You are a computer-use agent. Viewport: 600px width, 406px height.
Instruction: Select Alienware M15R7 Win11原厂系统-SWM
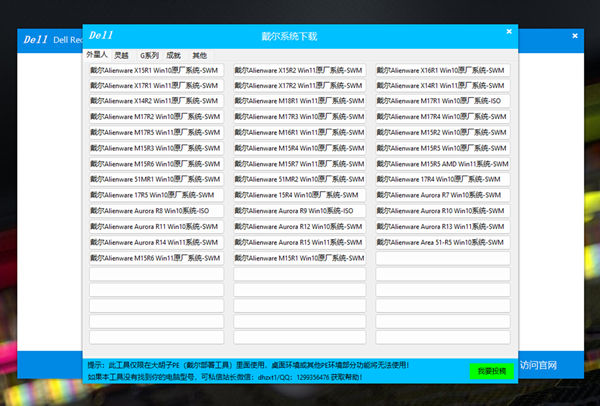300,163
